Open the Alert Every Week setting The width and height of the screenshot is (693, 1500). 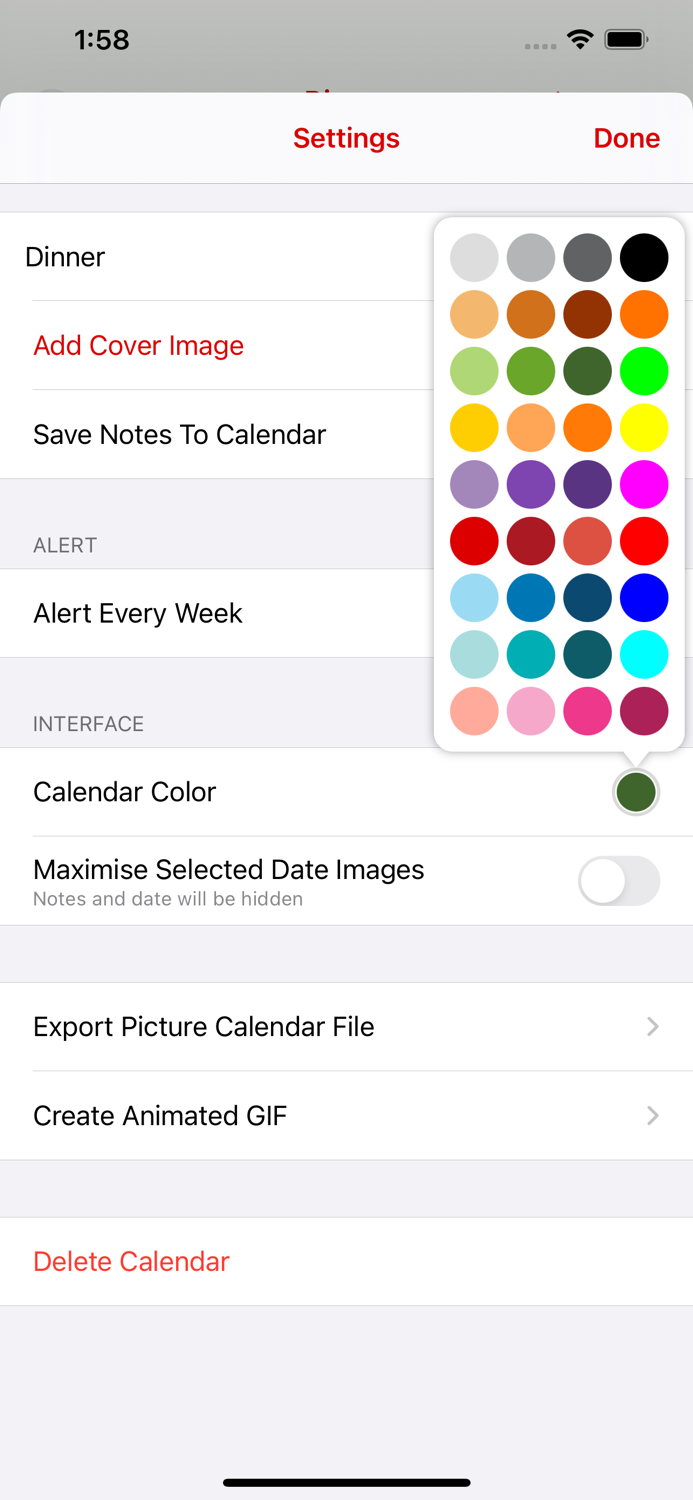point(138,613)
